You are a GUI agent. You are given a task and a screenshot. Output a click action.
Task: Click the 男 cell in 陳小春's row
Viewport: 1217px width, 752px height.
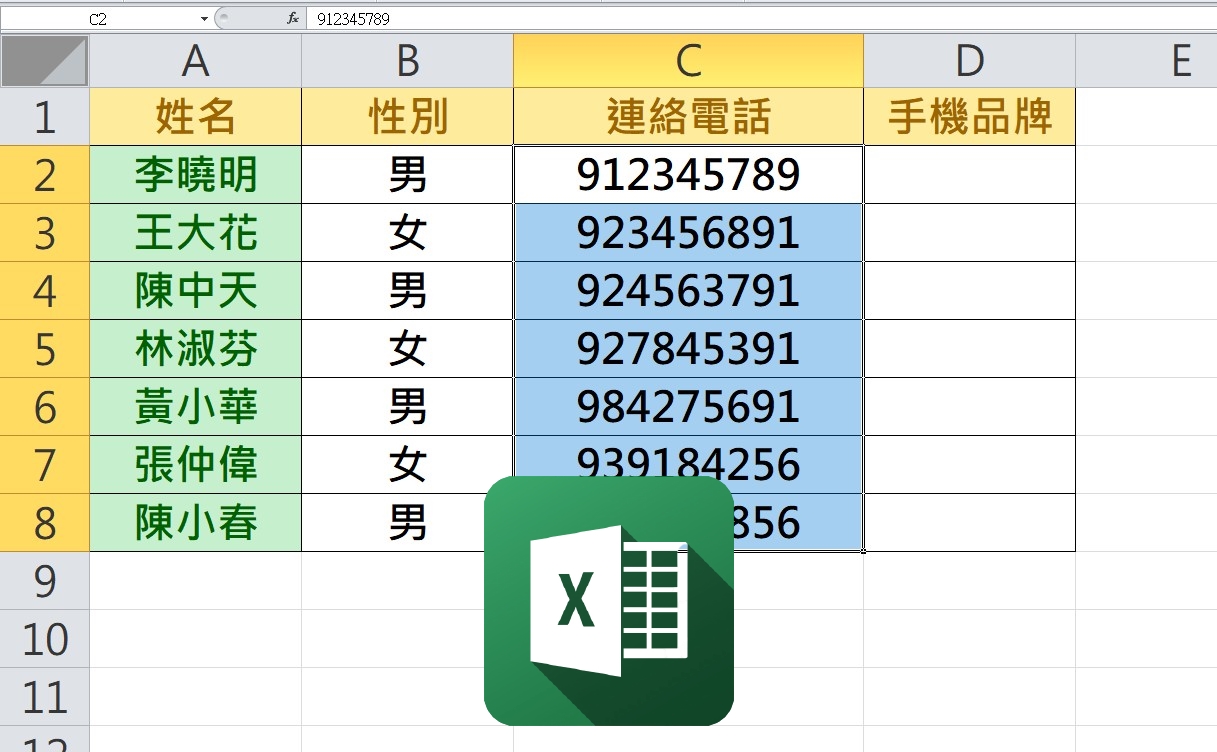pos(407,523)
